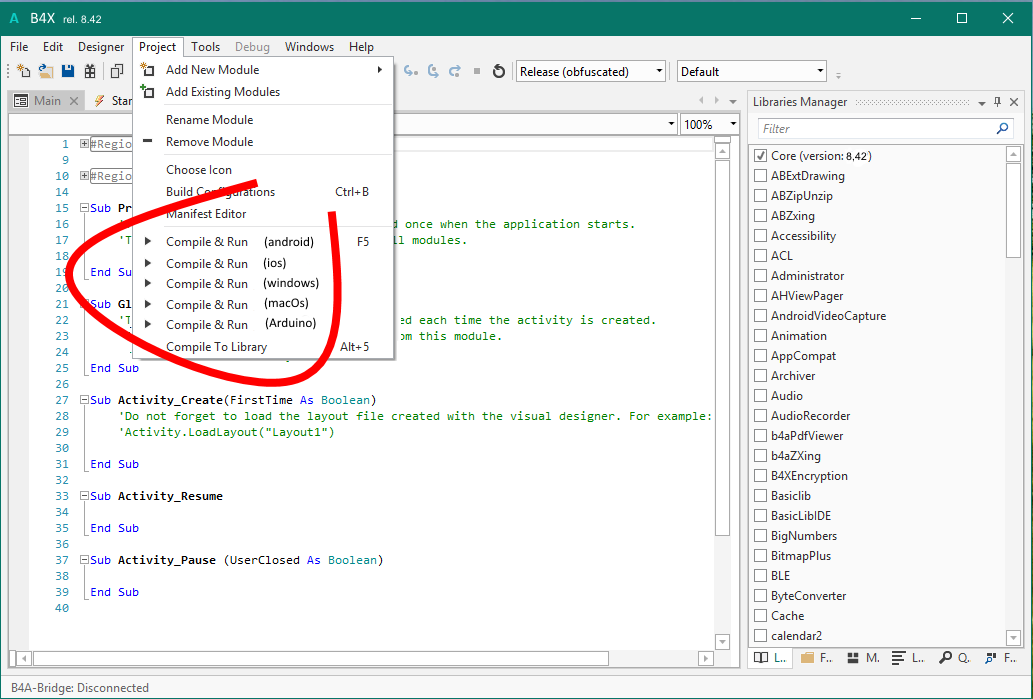
Task: Close the Main tab
Action: coord(74,101)
